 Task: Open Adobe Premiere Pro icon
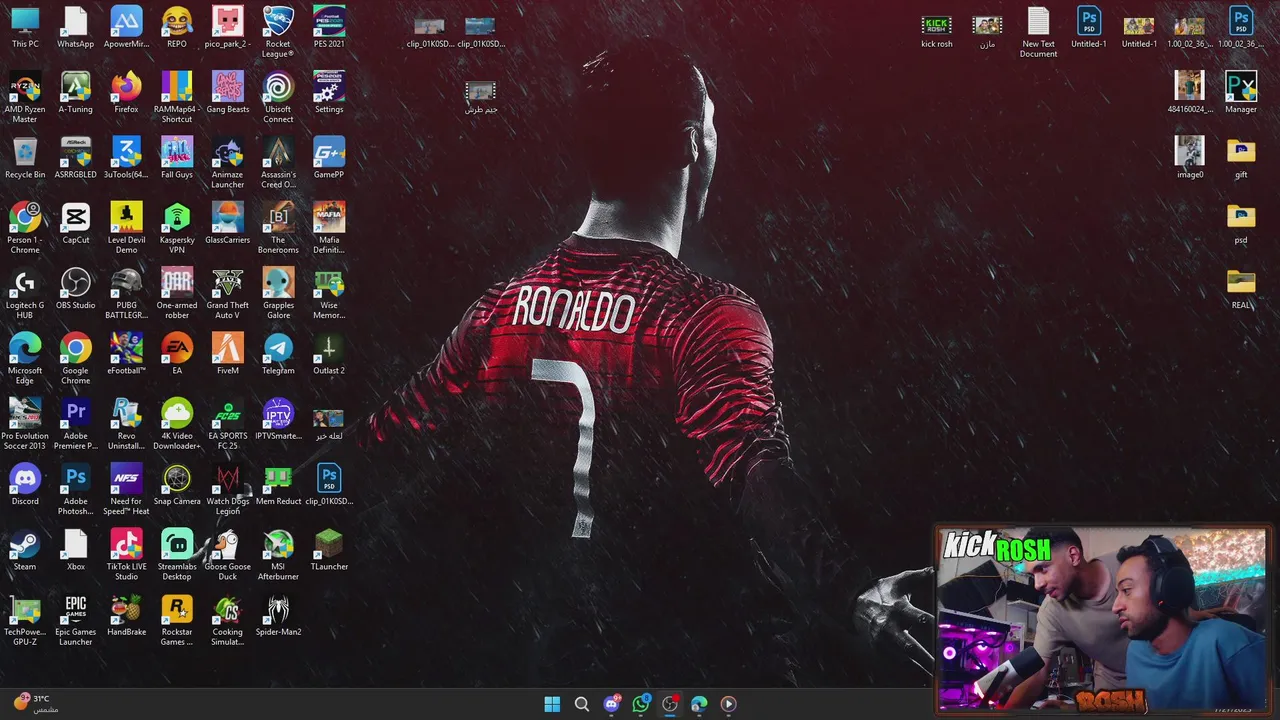point(76,424)
